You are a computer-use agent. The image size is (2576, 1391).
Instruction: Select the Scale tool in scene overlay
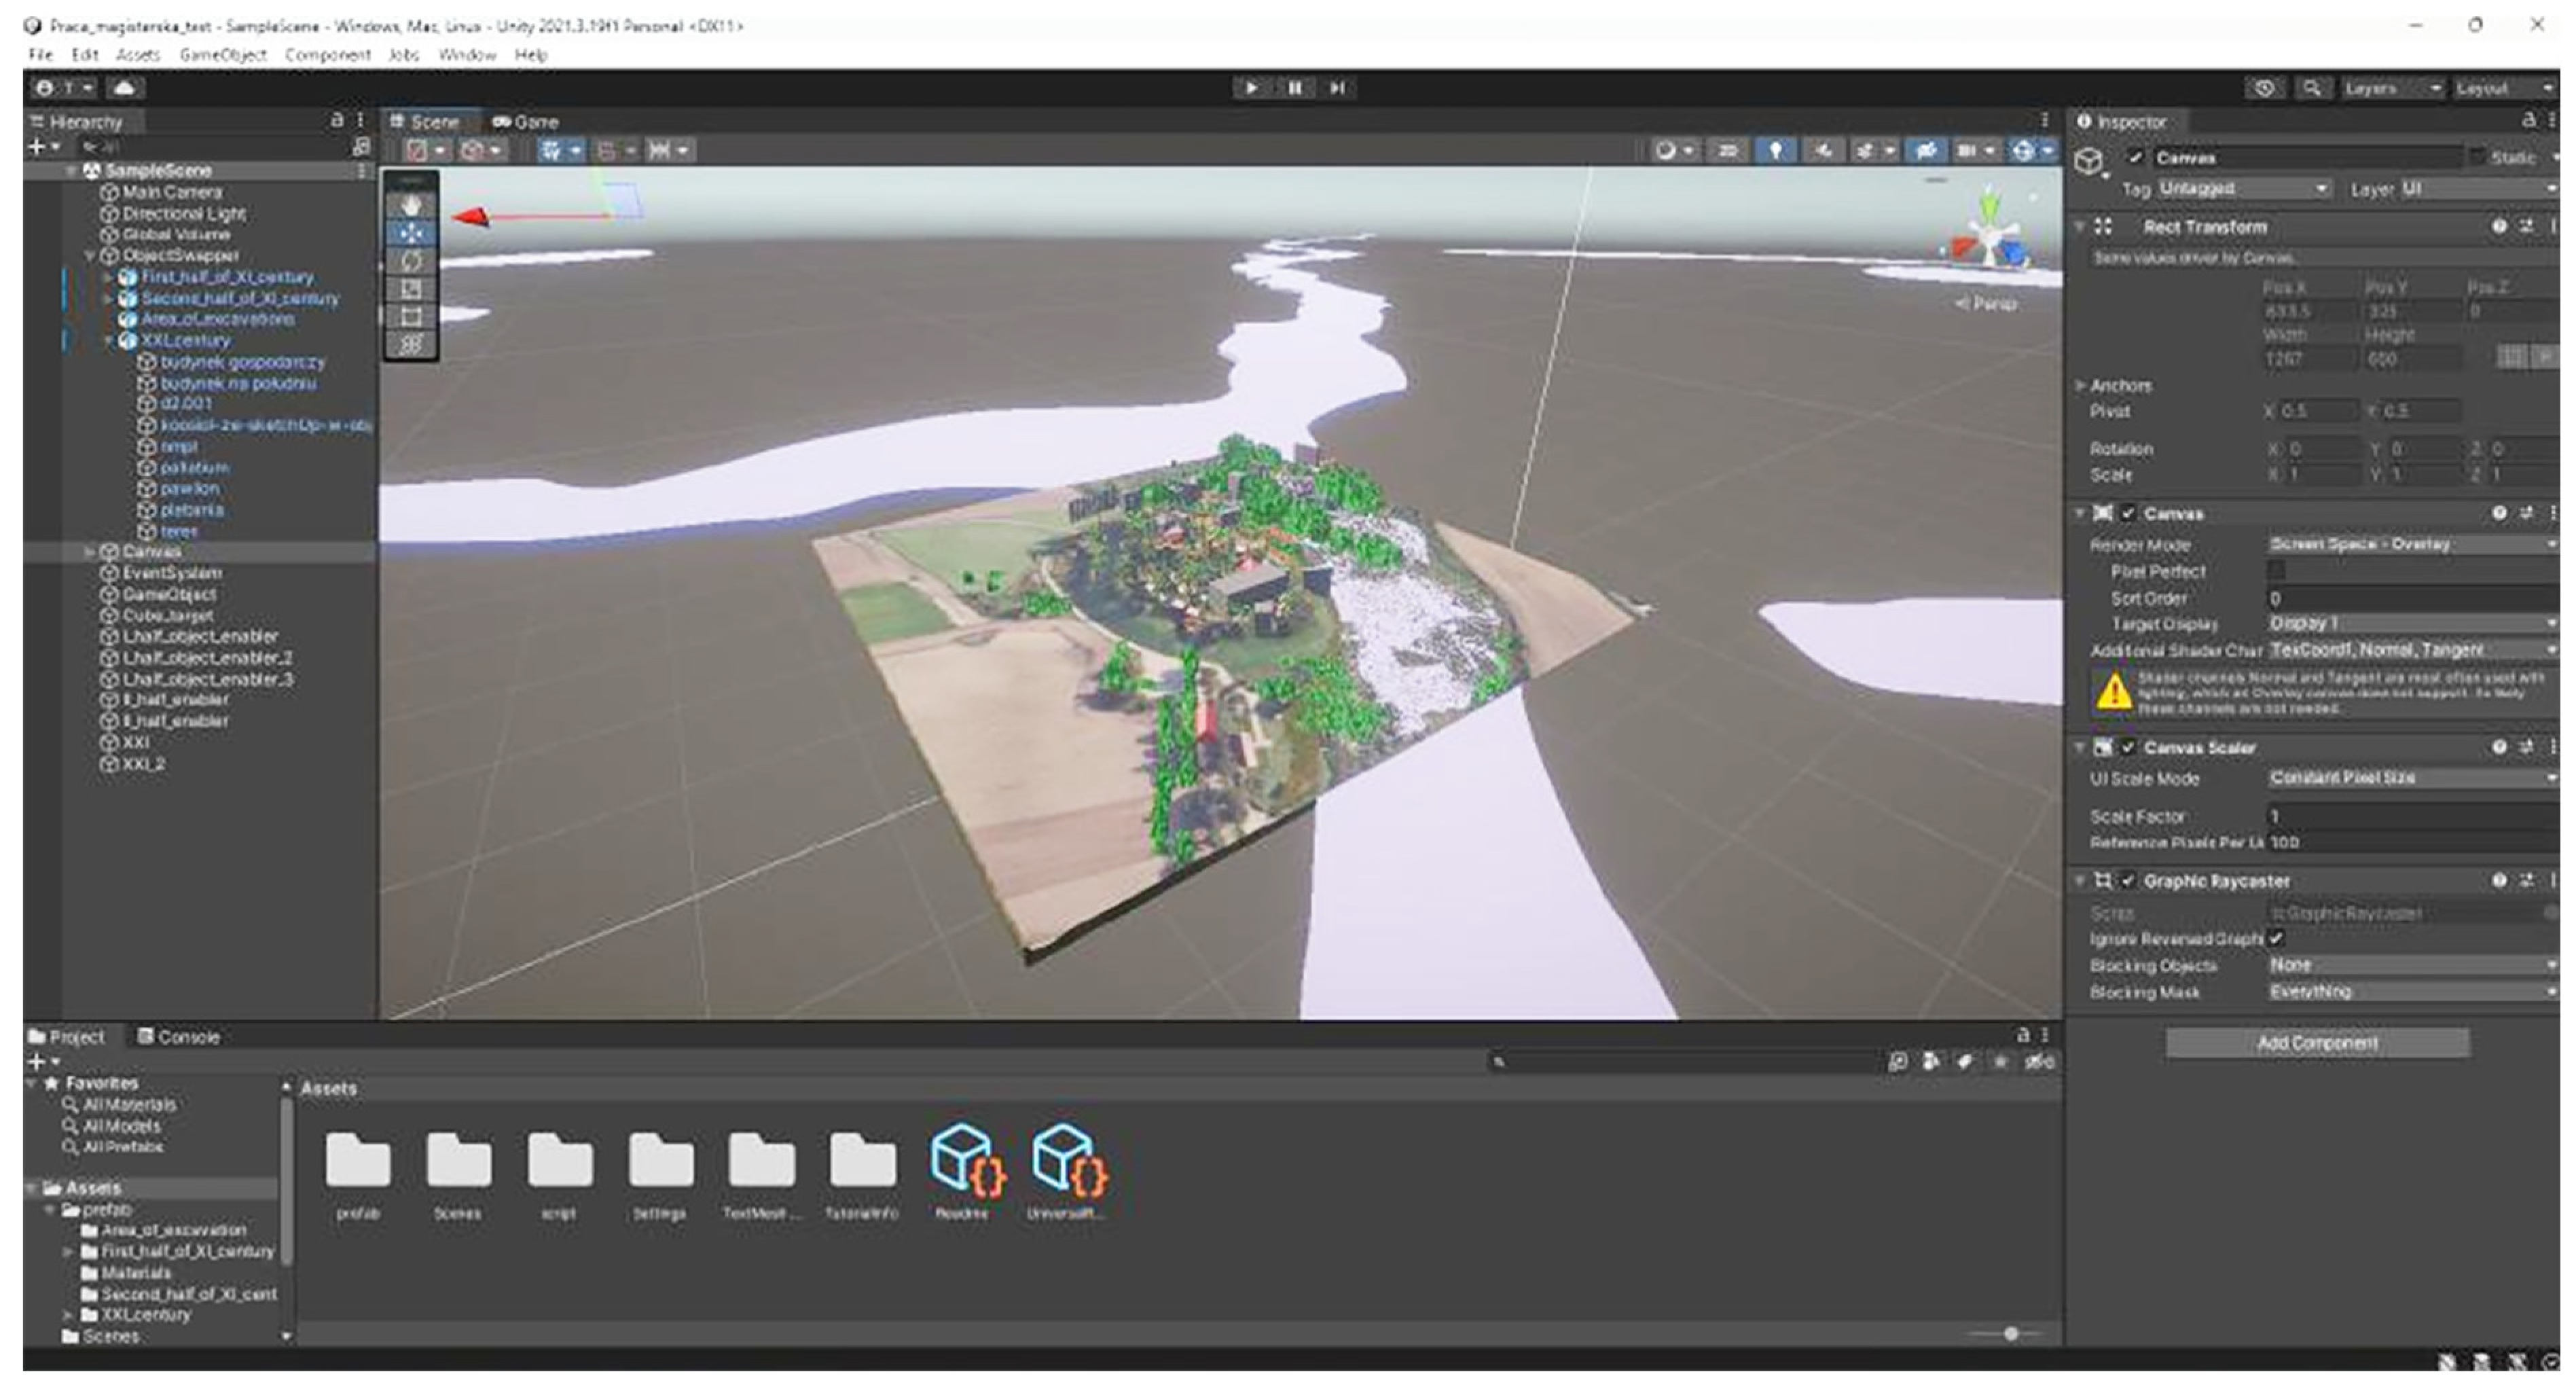411,289
